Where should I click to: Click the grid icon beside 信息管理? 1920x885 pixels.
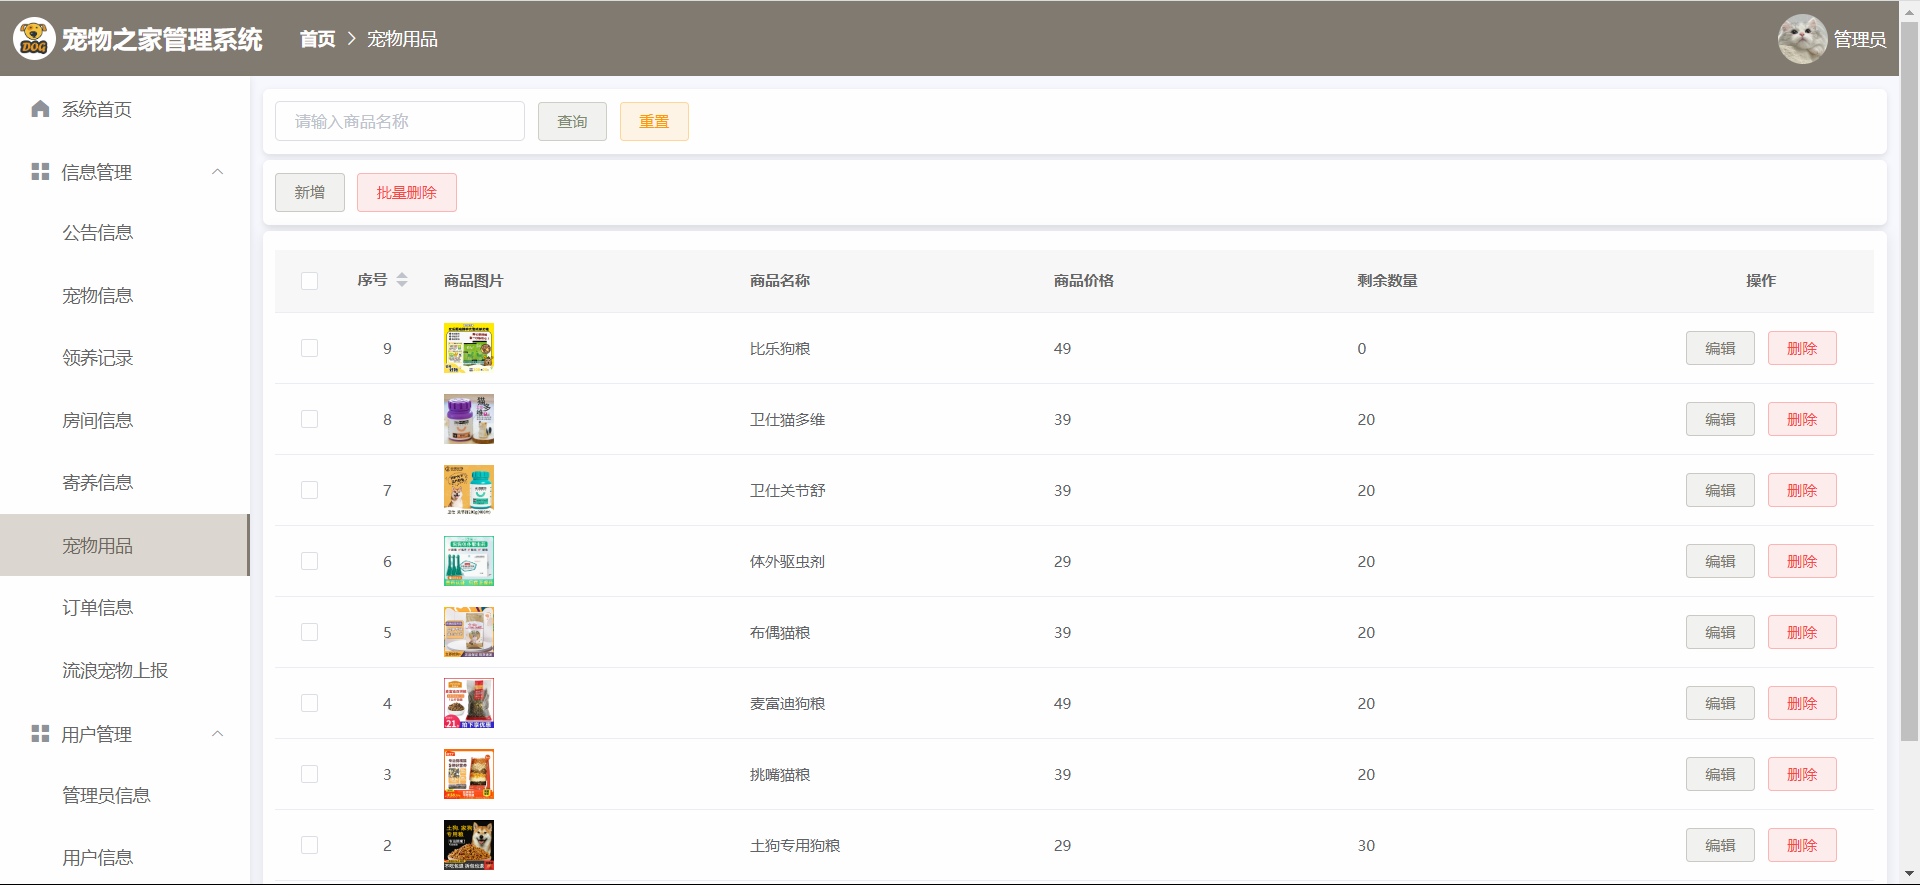40,172
